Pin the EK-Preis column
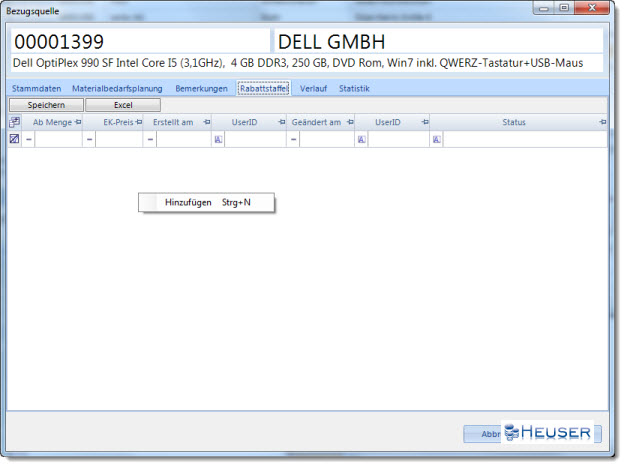This screenshot has width=625, height=467. tap(139, 122)
